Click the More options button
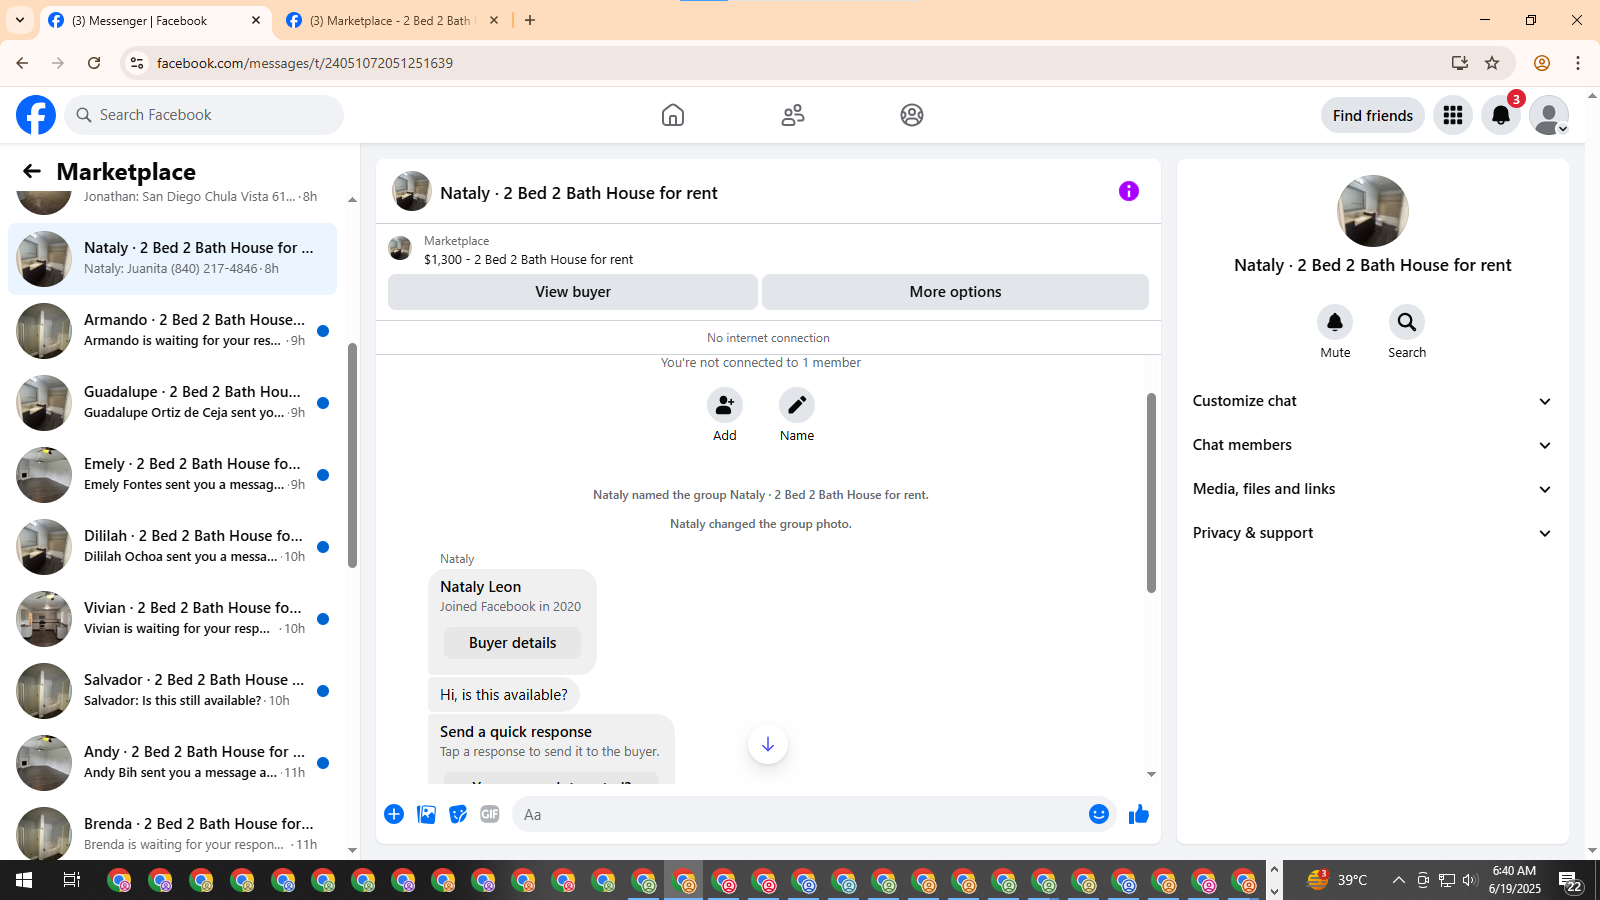 [955, 292]
